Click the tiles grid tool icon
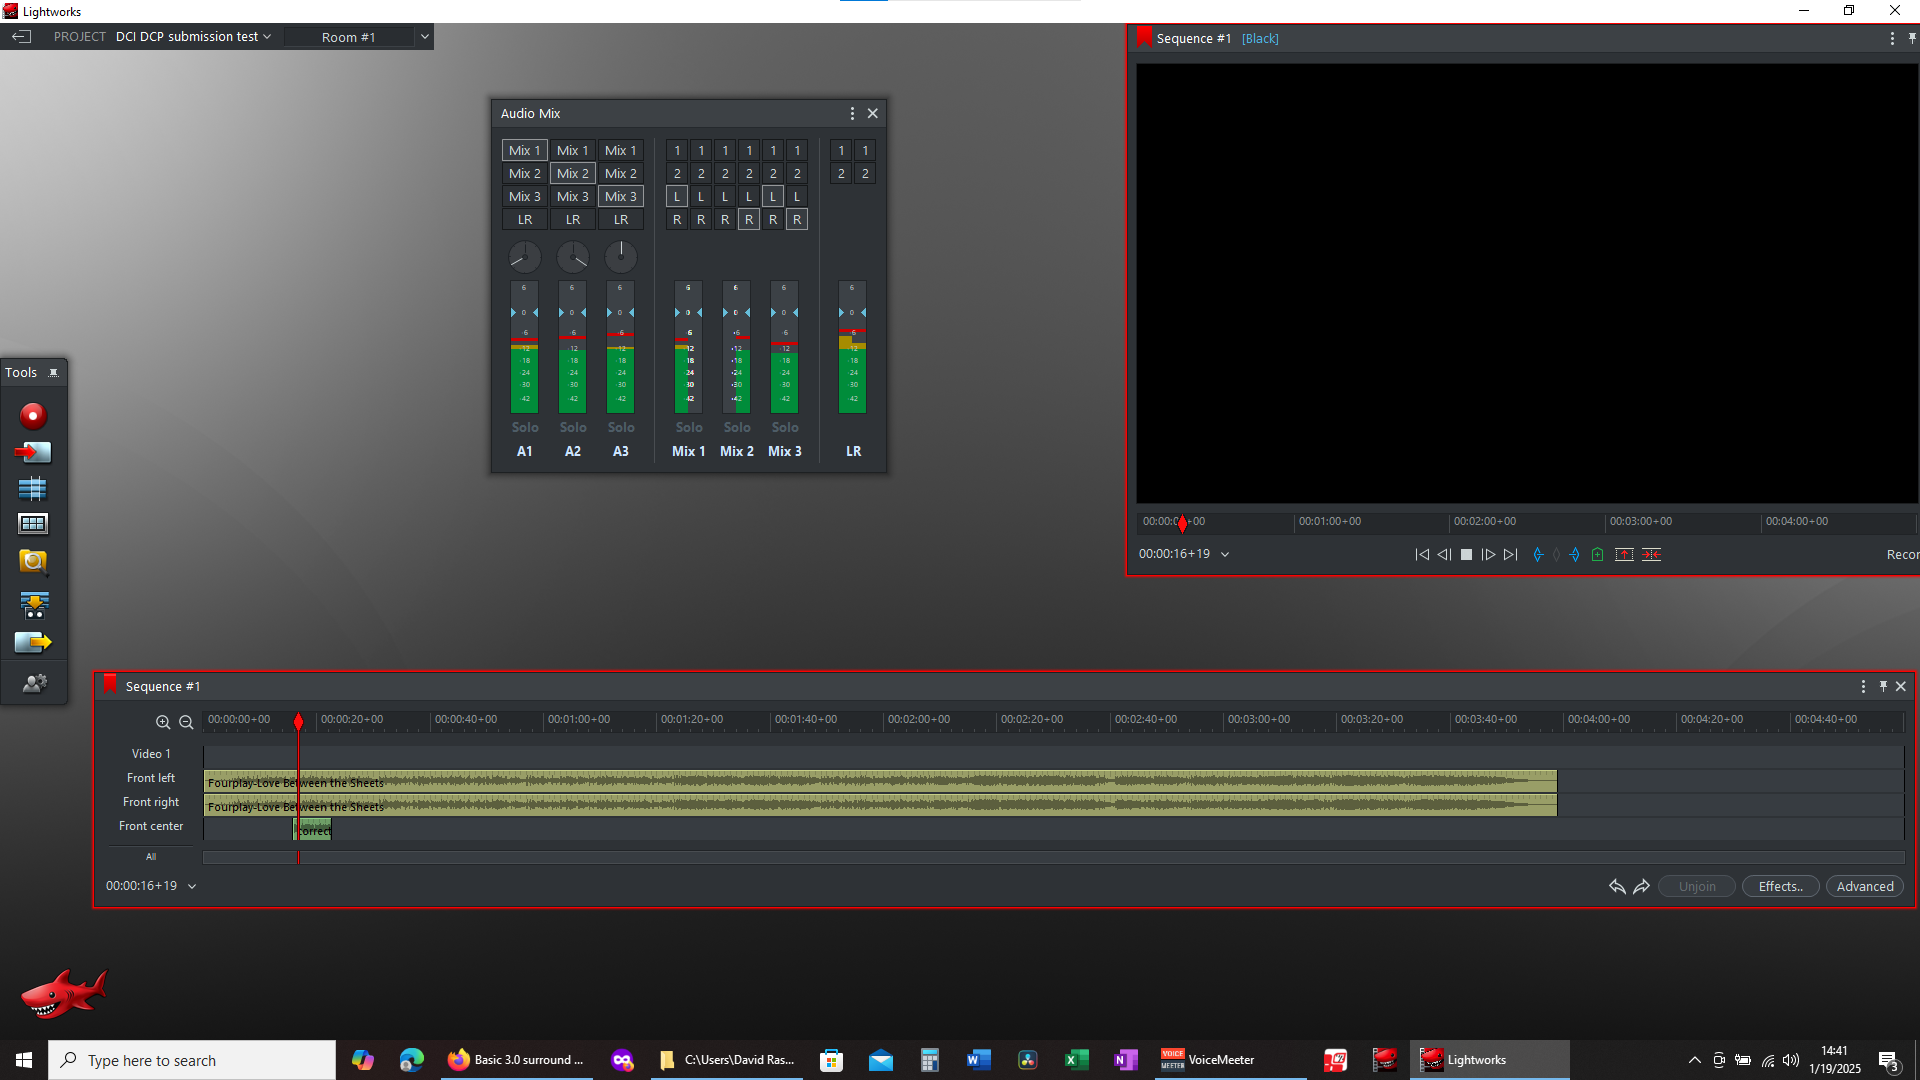Screen dimensions: 1920x1080 pyautogui.click(x=33, y=524)
